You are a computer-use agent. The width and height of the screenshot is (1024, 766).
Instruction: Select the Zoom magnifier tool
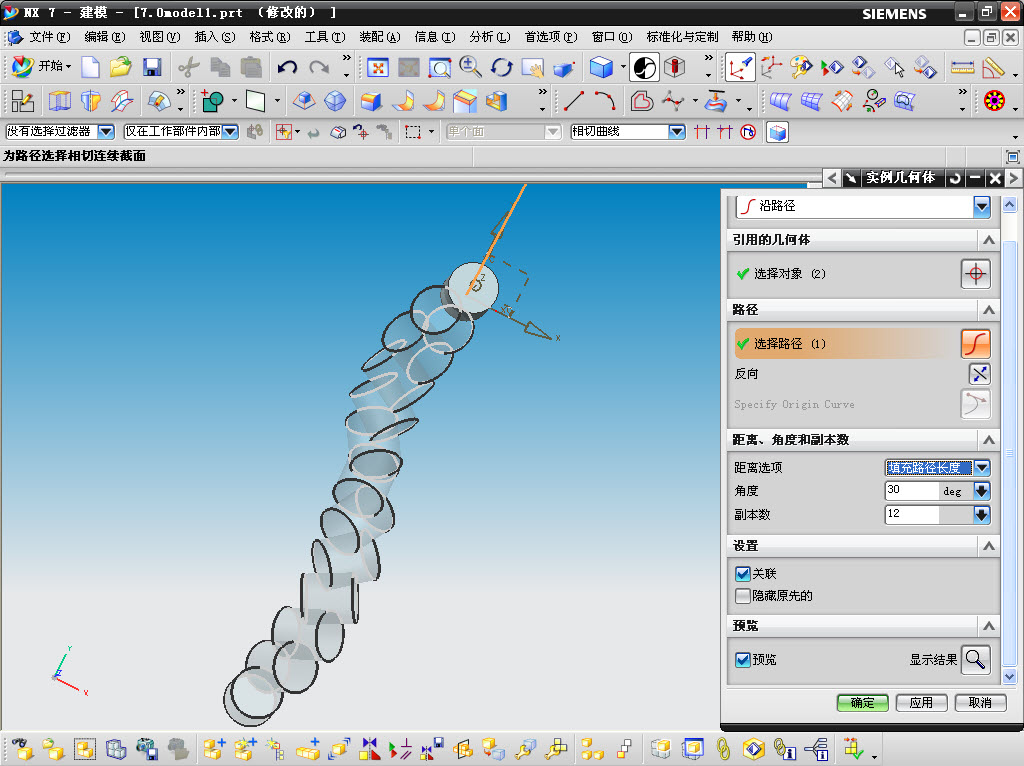470,67
